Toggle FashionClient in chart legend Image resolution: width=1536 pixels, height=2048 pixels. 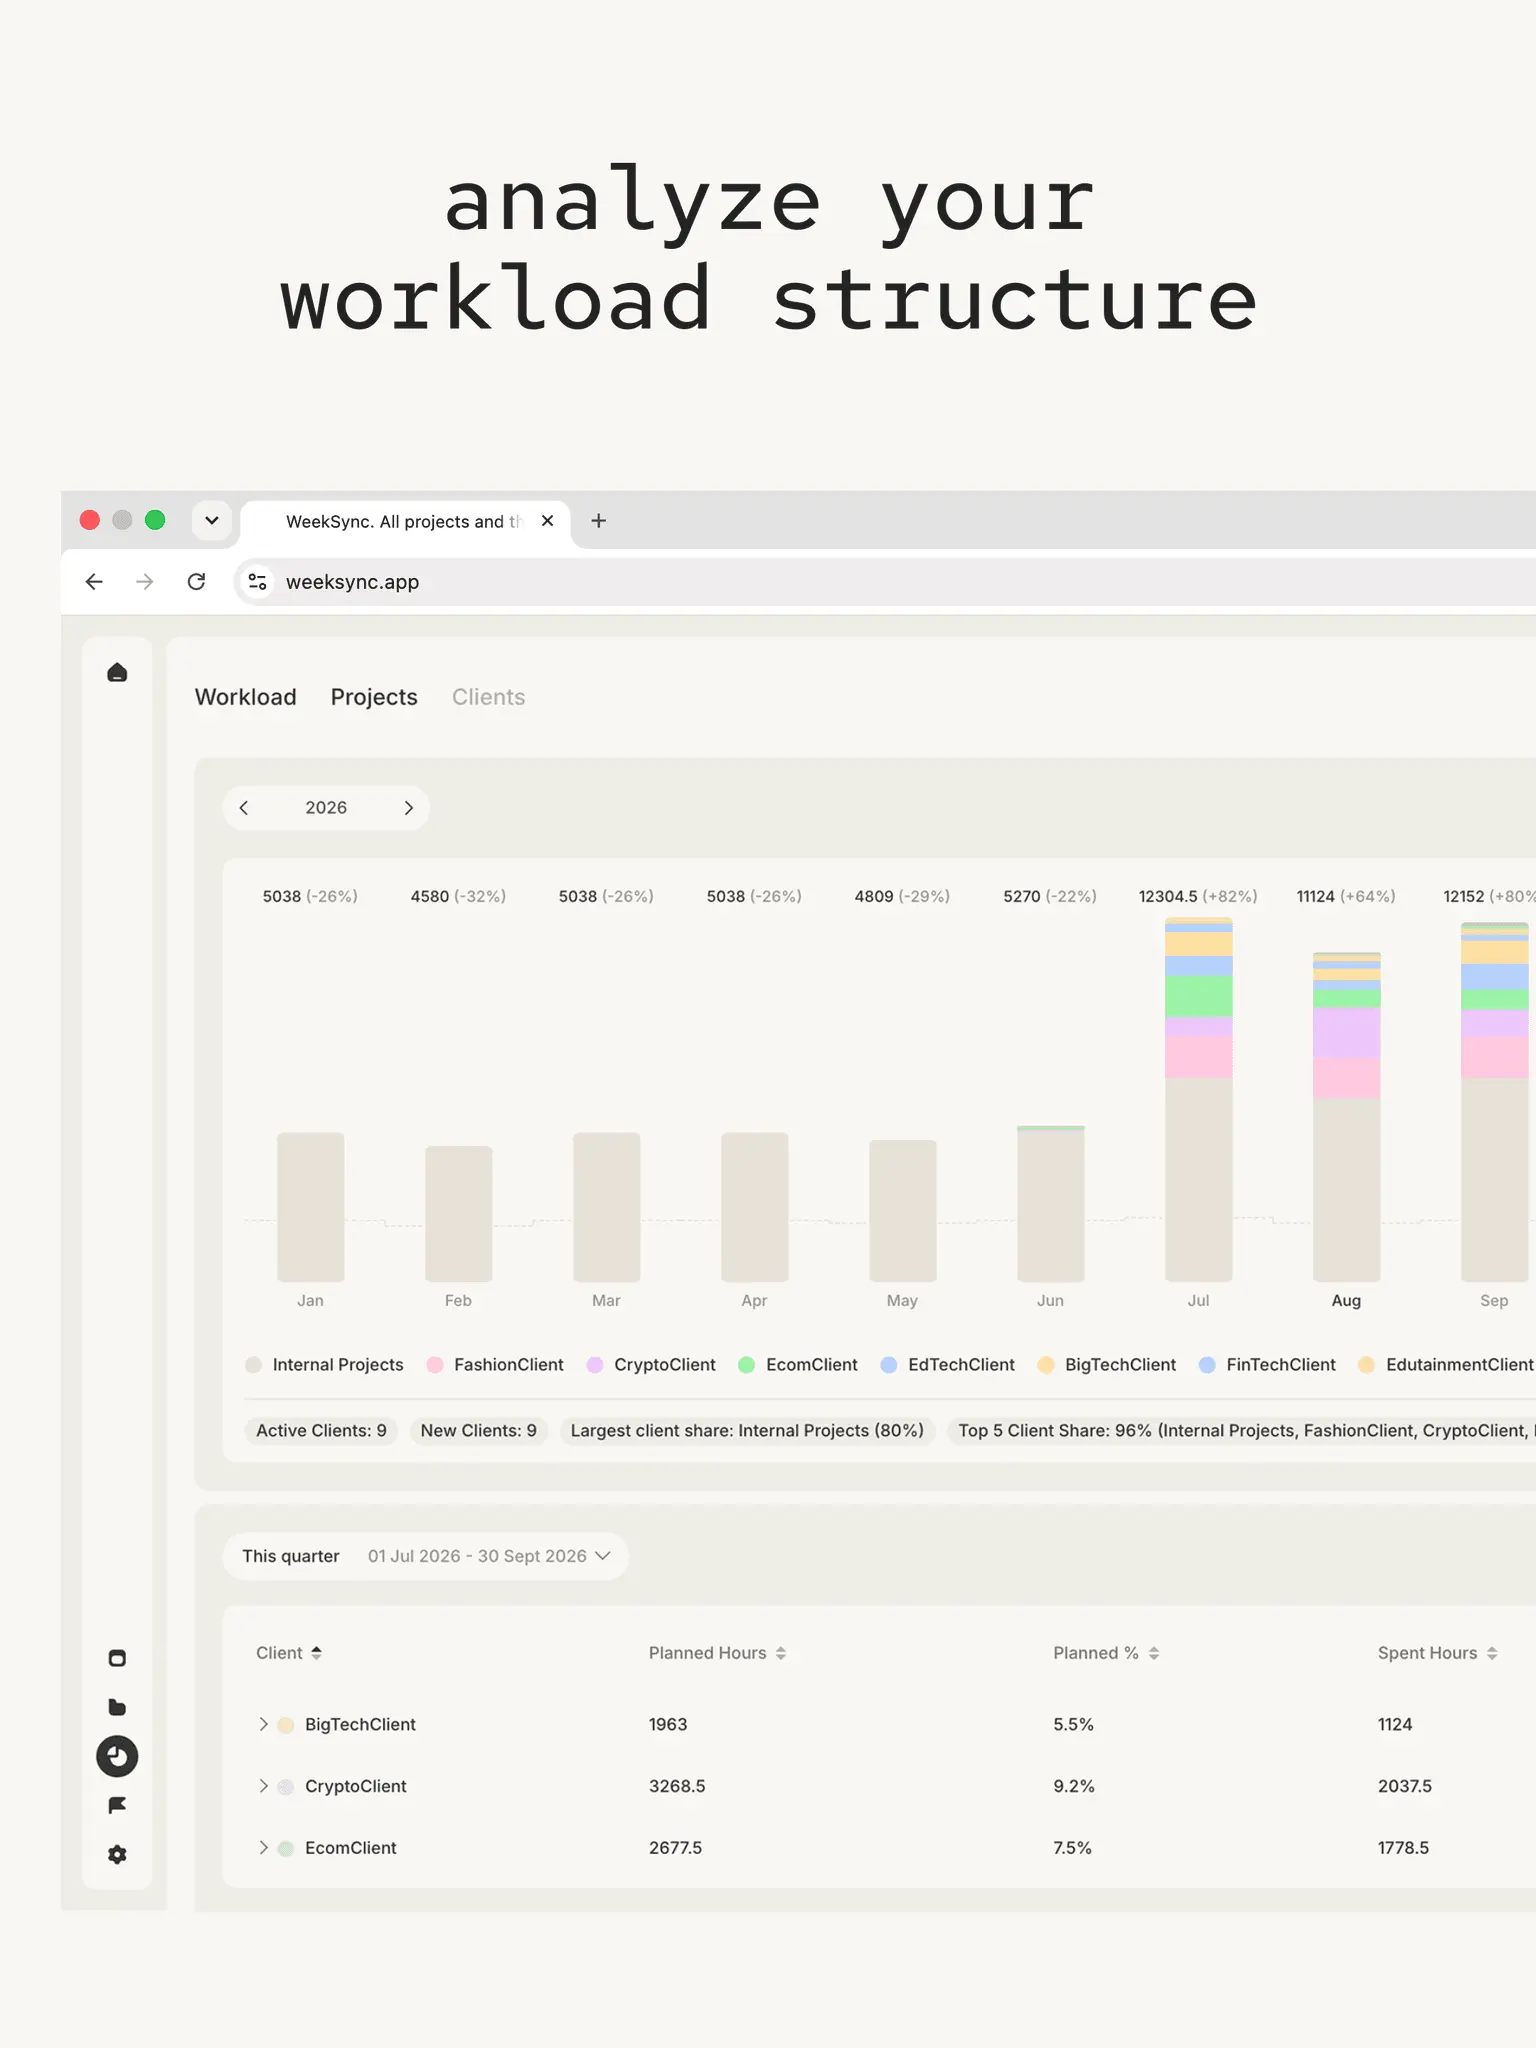point(495,1365)
